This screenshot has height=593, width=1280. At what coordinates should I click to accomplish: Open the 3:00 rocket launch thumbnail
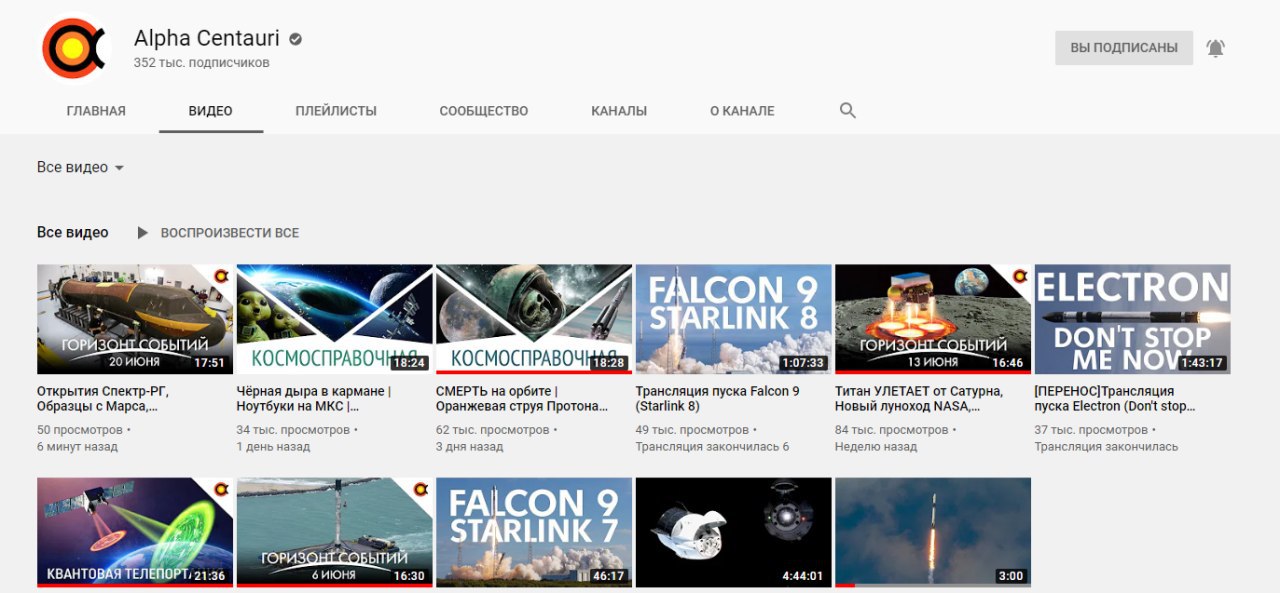click(x=933, y=532)
